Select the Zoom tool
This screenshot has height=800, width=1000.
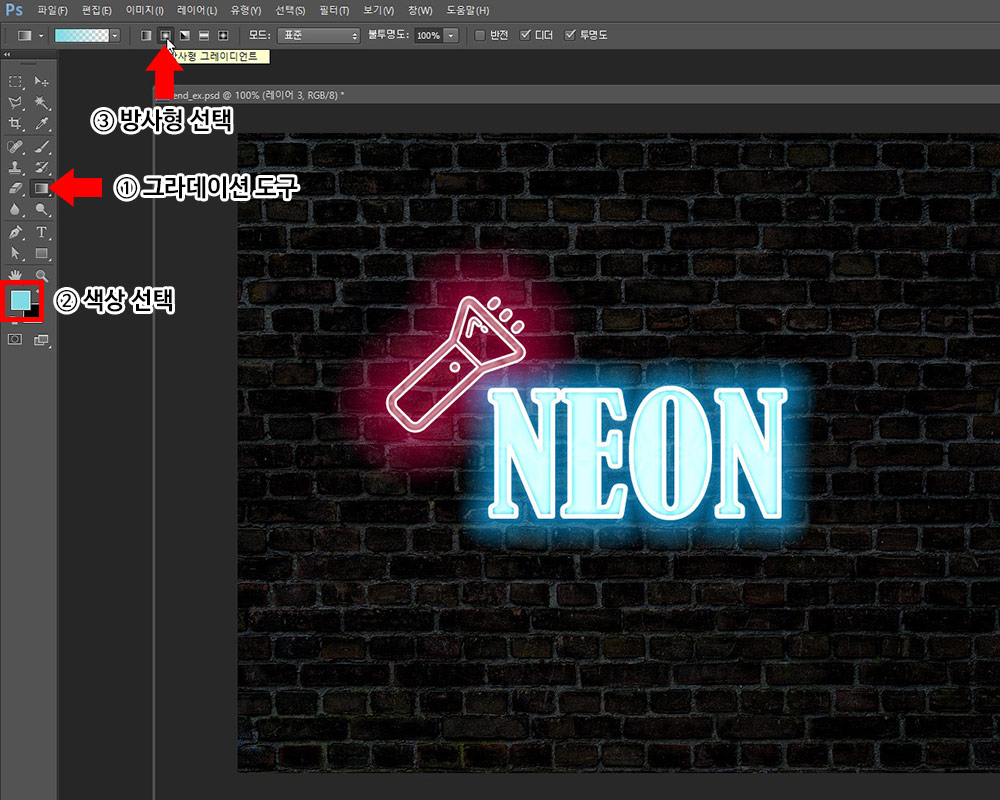pos(41,275)
